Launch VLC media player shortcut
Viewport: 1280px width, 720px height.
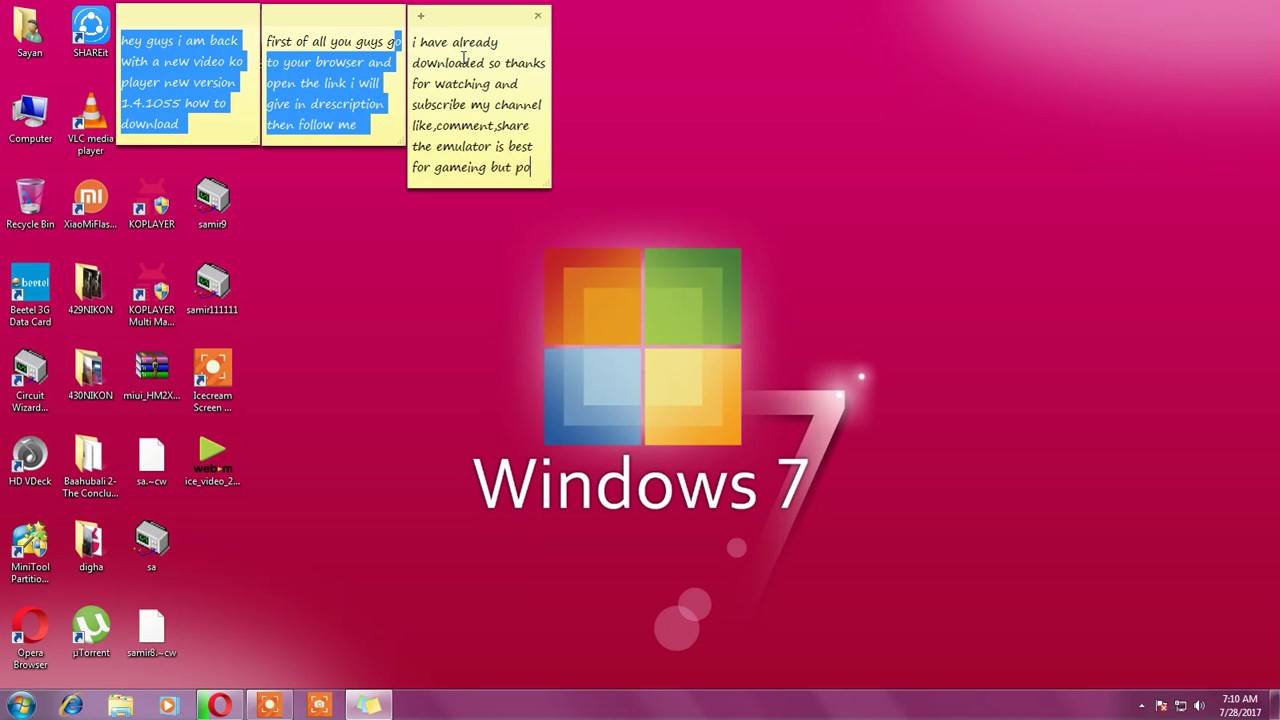click(x=91, y=124)
